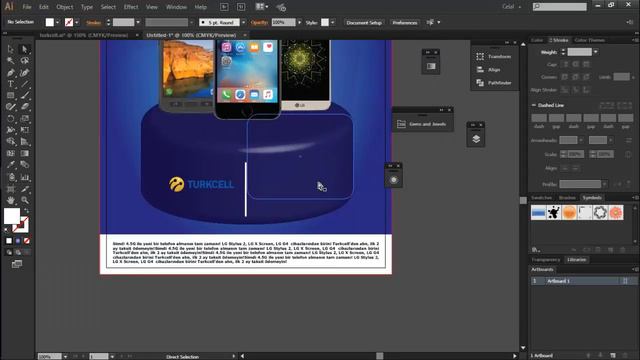Set corner to Round Join
This screenshot has width=640, height=360.
(x=575, y=77)
